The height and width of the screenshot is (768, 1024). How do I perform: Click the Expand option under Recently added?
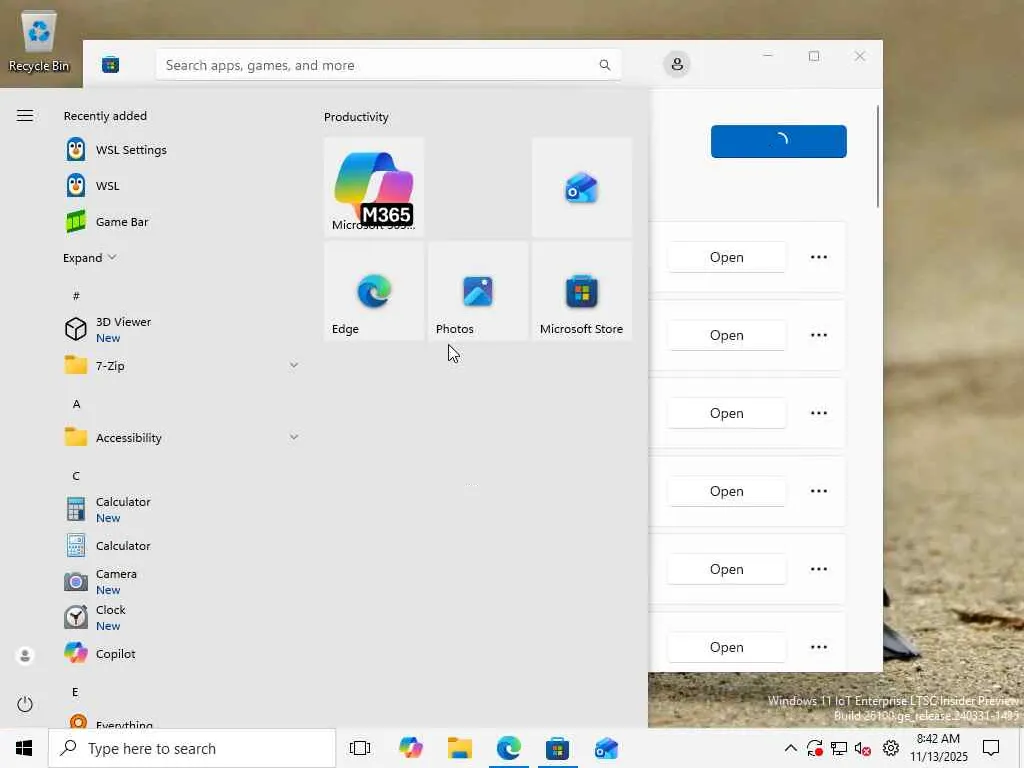[89, 258]
